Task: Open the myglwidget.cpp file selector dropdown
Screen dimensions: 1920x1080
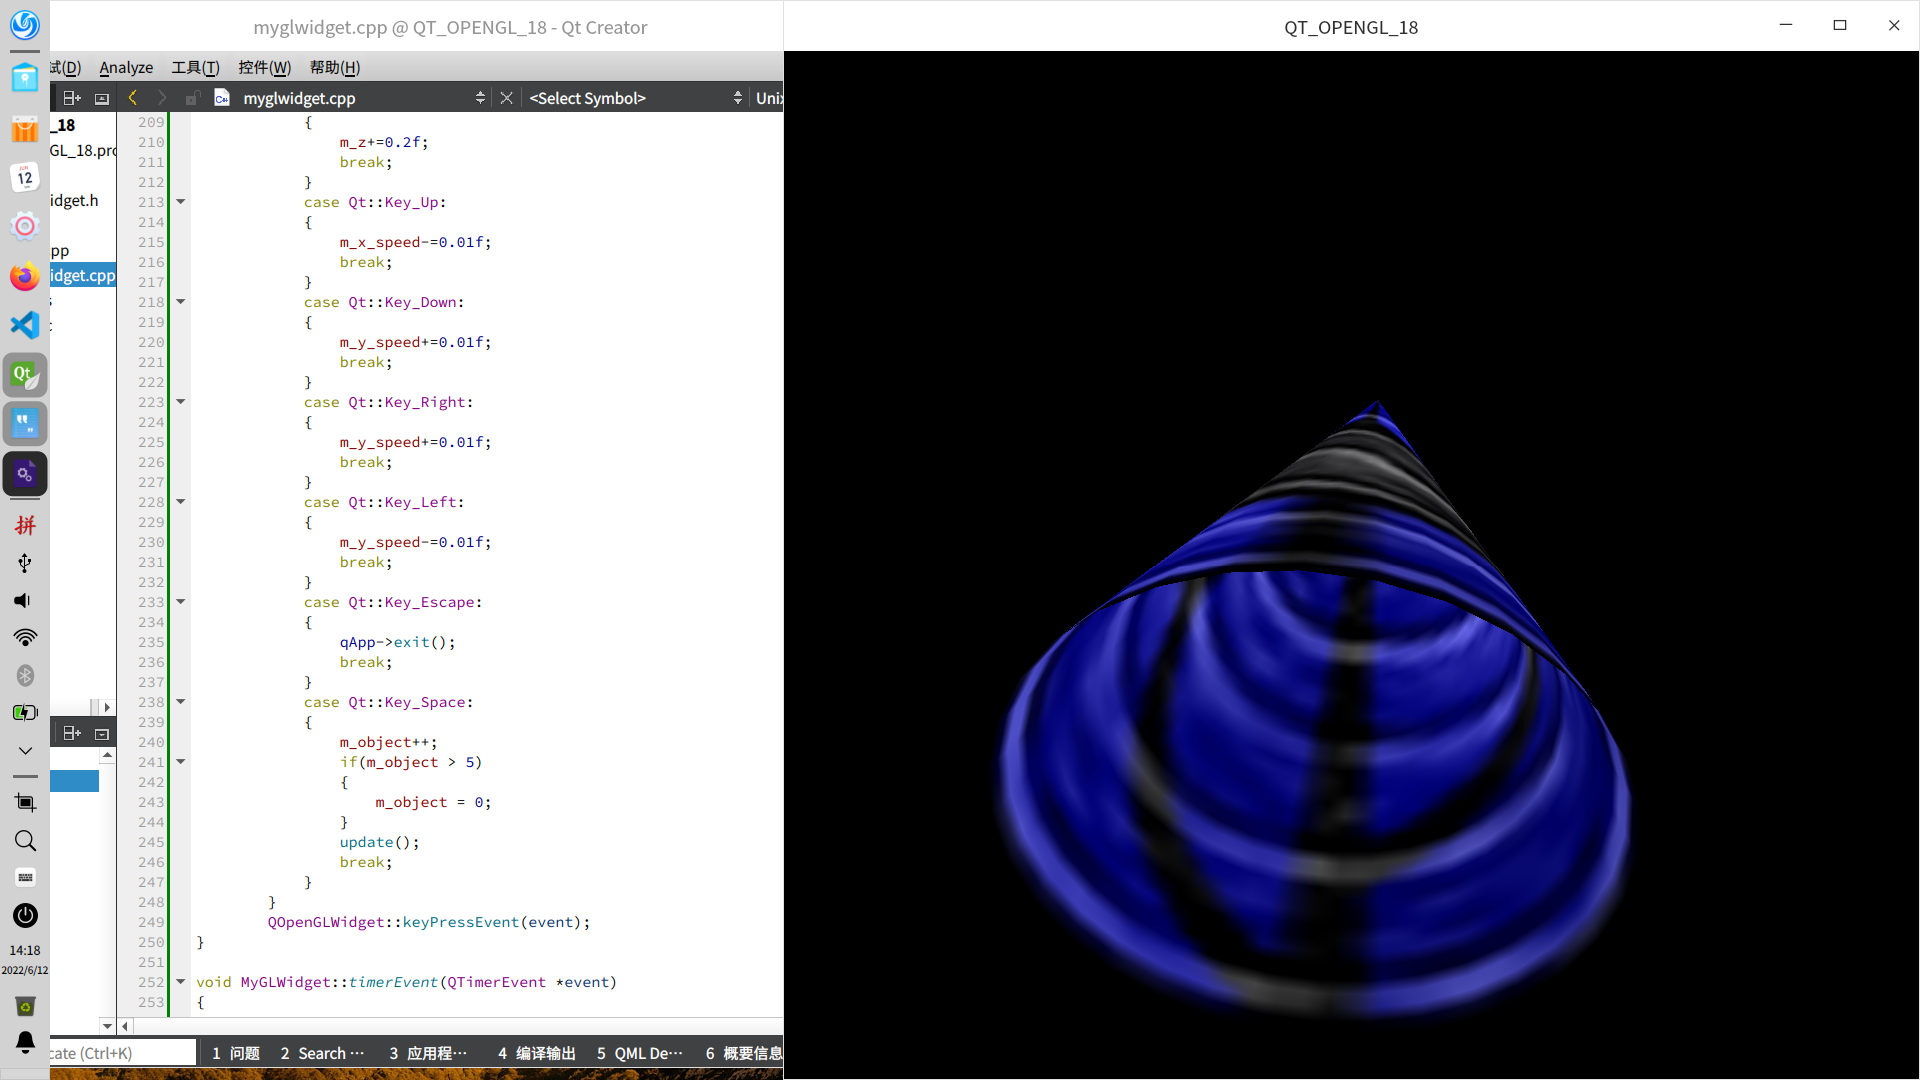Action: click(x=479, y=98)
